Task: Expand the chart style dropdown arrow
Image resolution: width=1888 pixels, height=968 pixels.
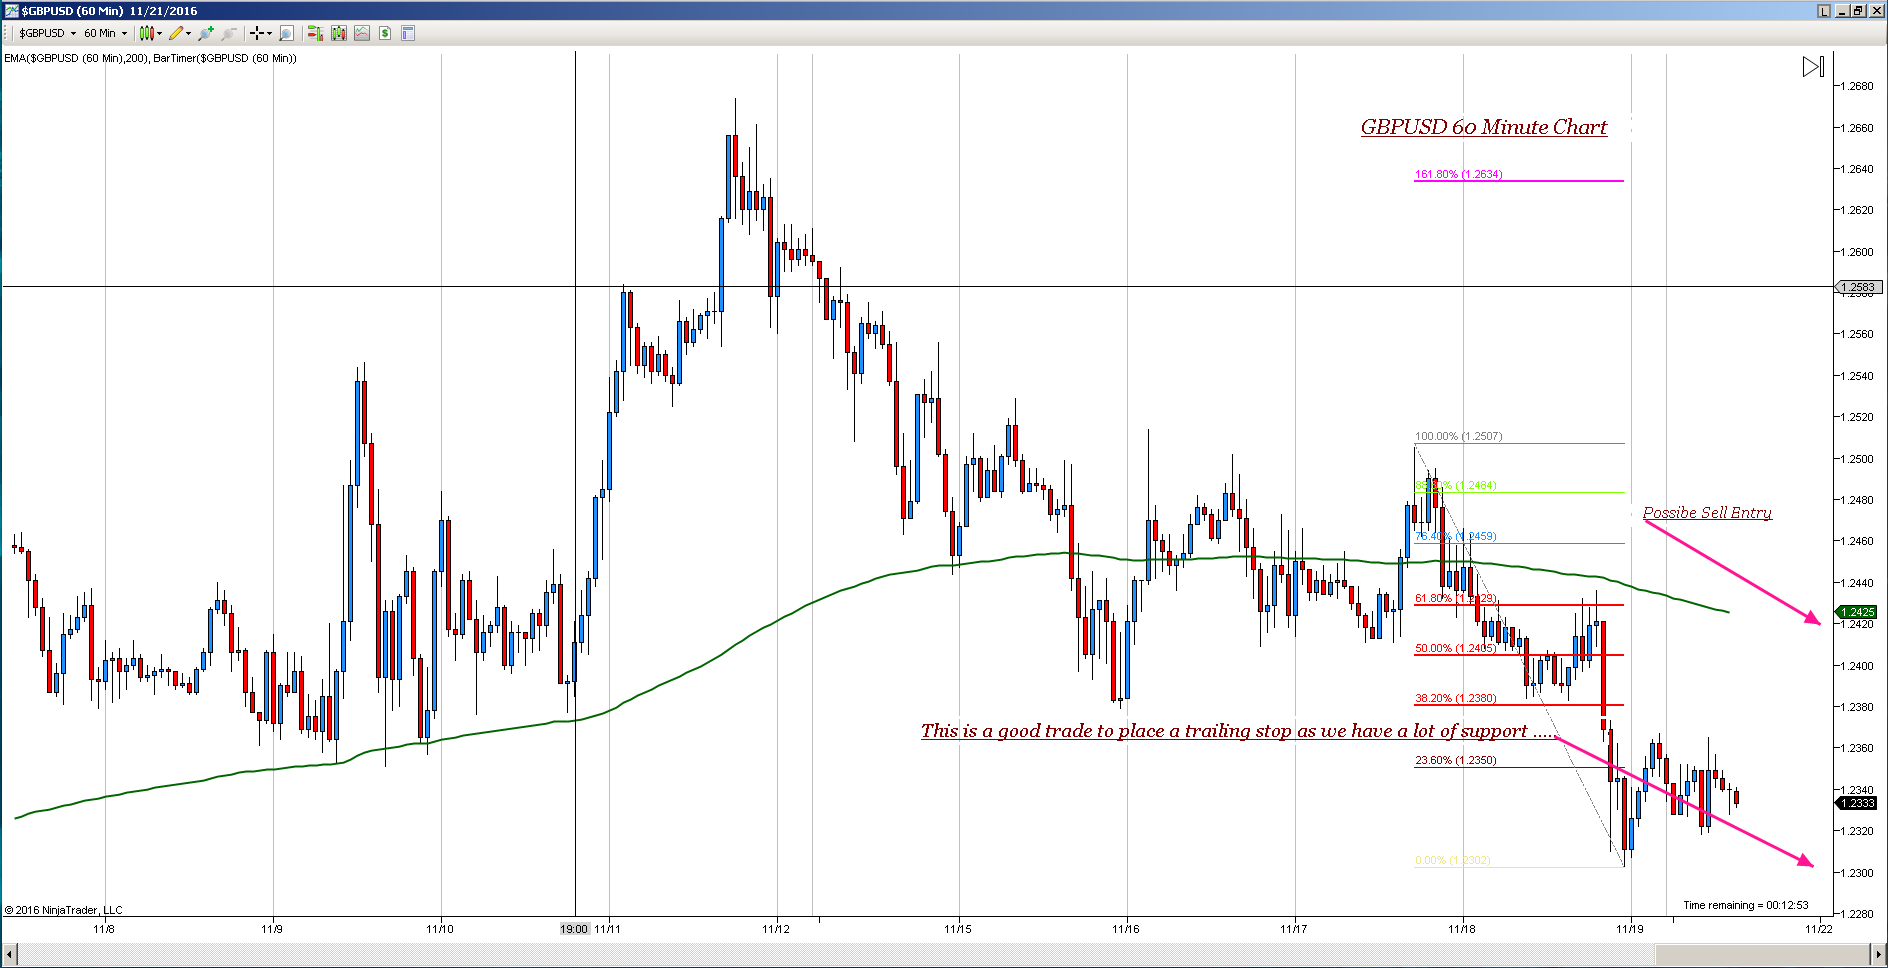Action: (159, 33)
